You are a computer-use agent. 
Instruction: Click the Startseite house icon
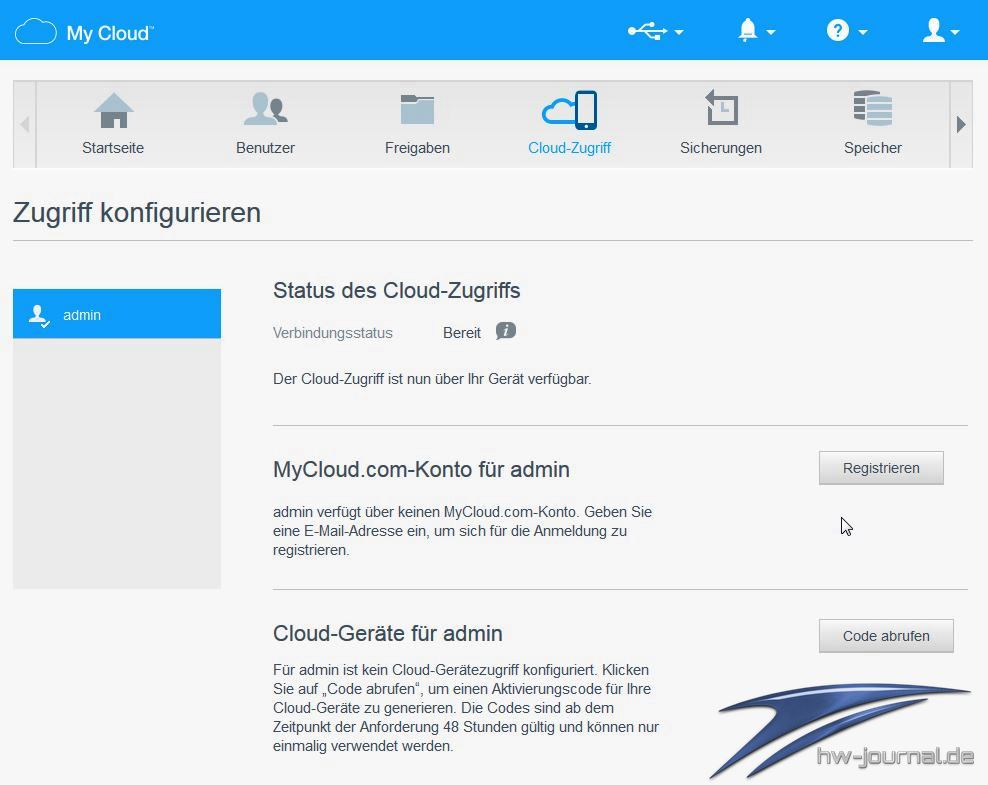coord(113,111)
